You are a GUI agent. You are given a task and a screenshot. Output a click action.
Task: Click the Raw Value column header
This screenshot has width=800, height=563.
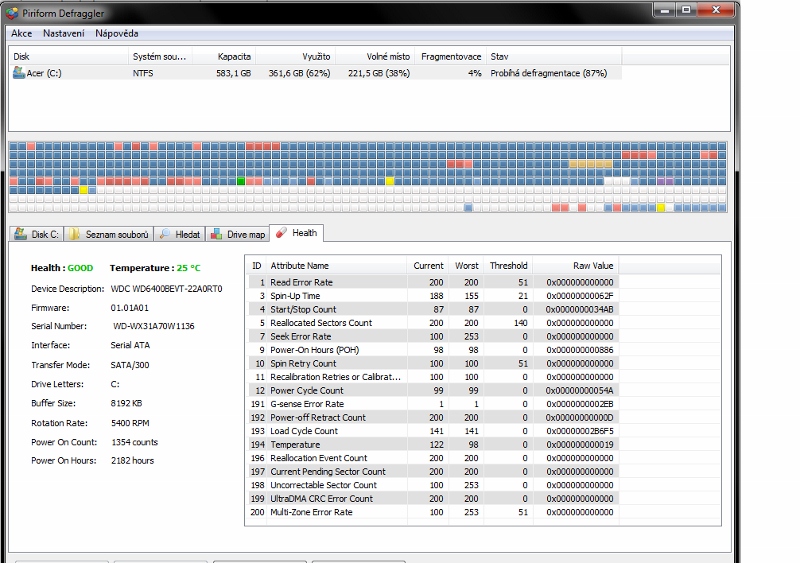(x=576, y=266)
